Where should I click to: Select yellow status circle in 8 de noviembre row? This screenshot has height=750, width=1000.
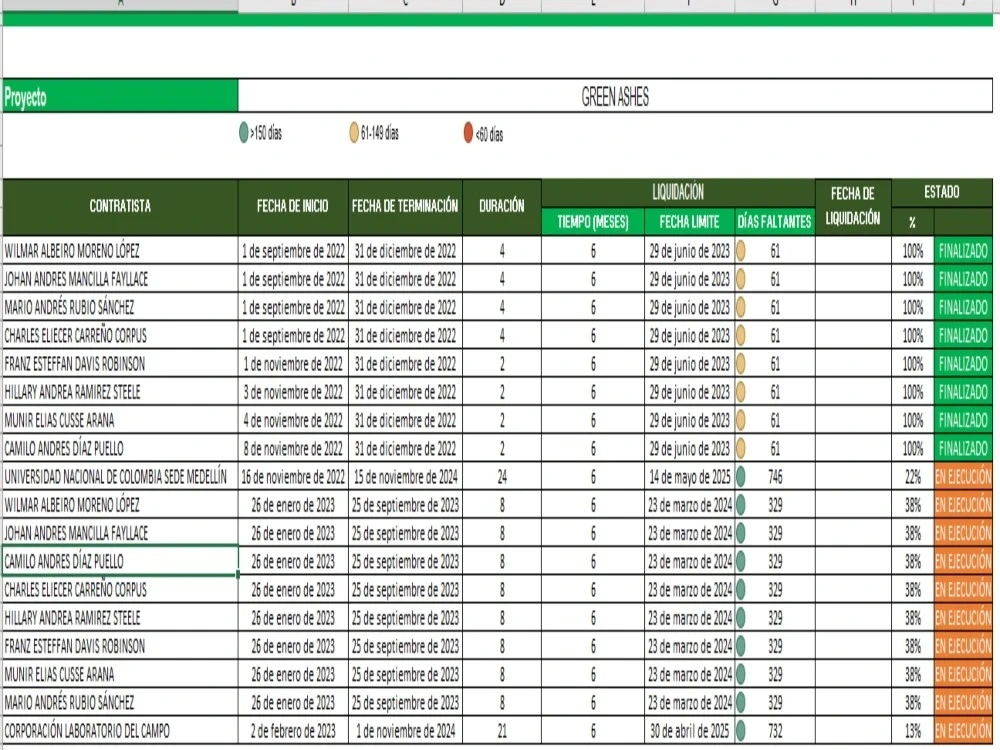pyautogui.click(x=741, y=448)
